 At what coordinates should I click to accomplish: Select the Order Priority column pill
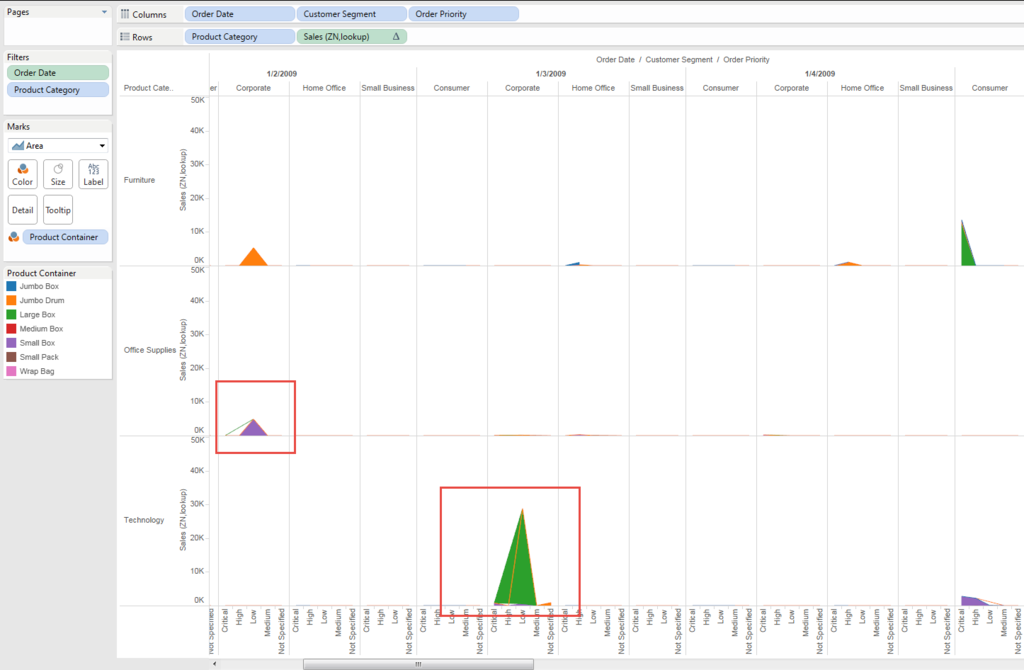[464, 14]
